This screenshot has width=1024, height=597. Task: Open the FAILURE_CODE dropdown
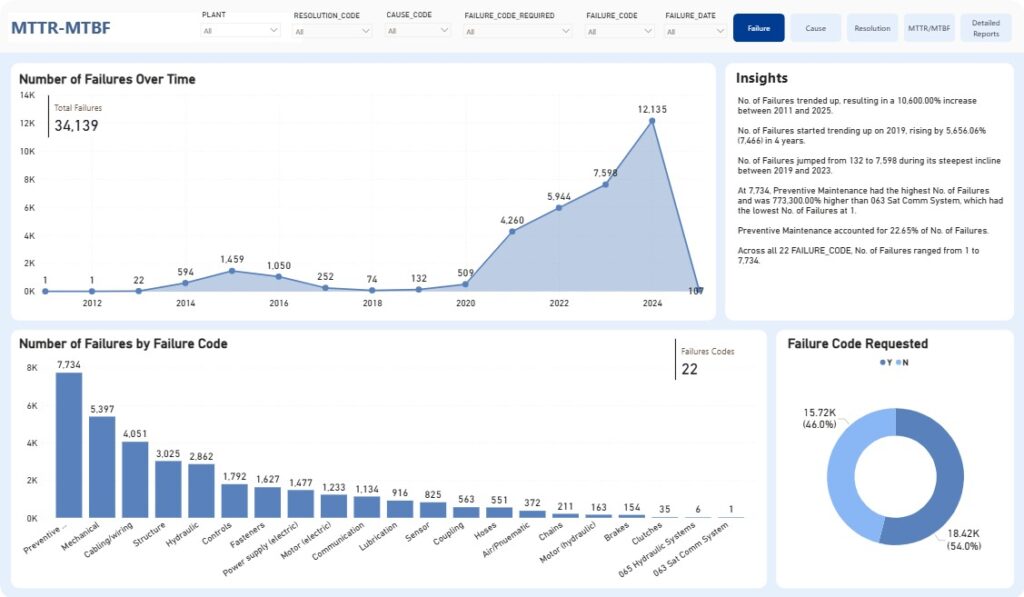click(620, 31)
